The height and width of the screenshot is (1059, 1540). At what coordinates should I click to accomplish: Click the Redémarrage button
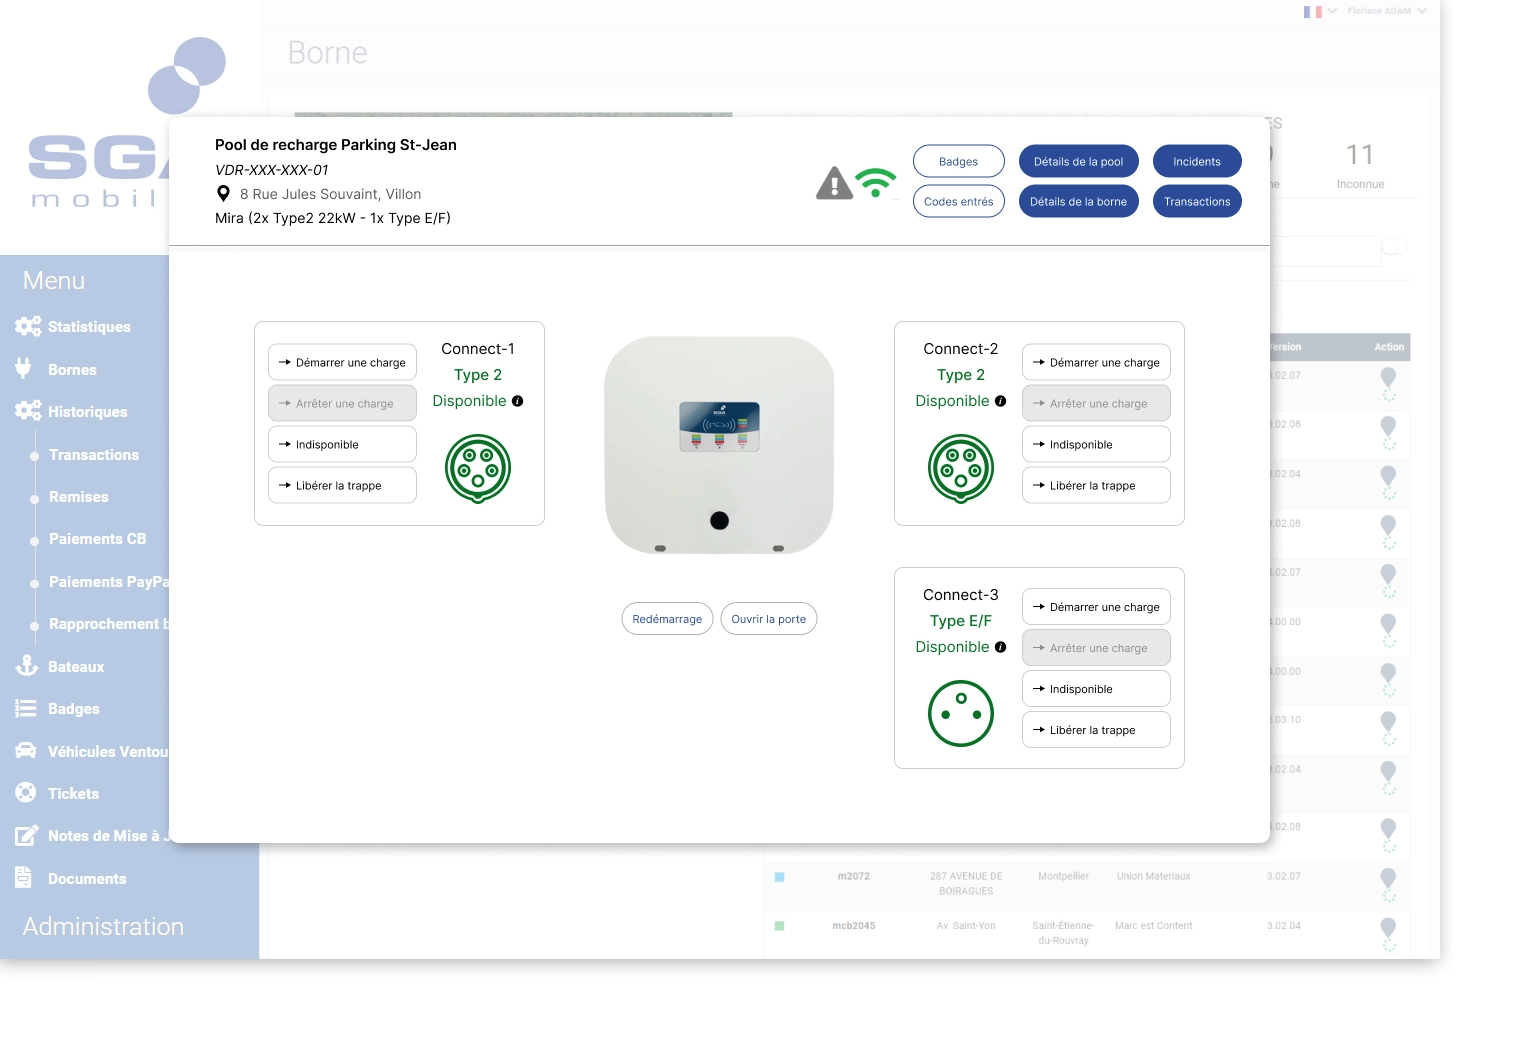tap(667, 619)
